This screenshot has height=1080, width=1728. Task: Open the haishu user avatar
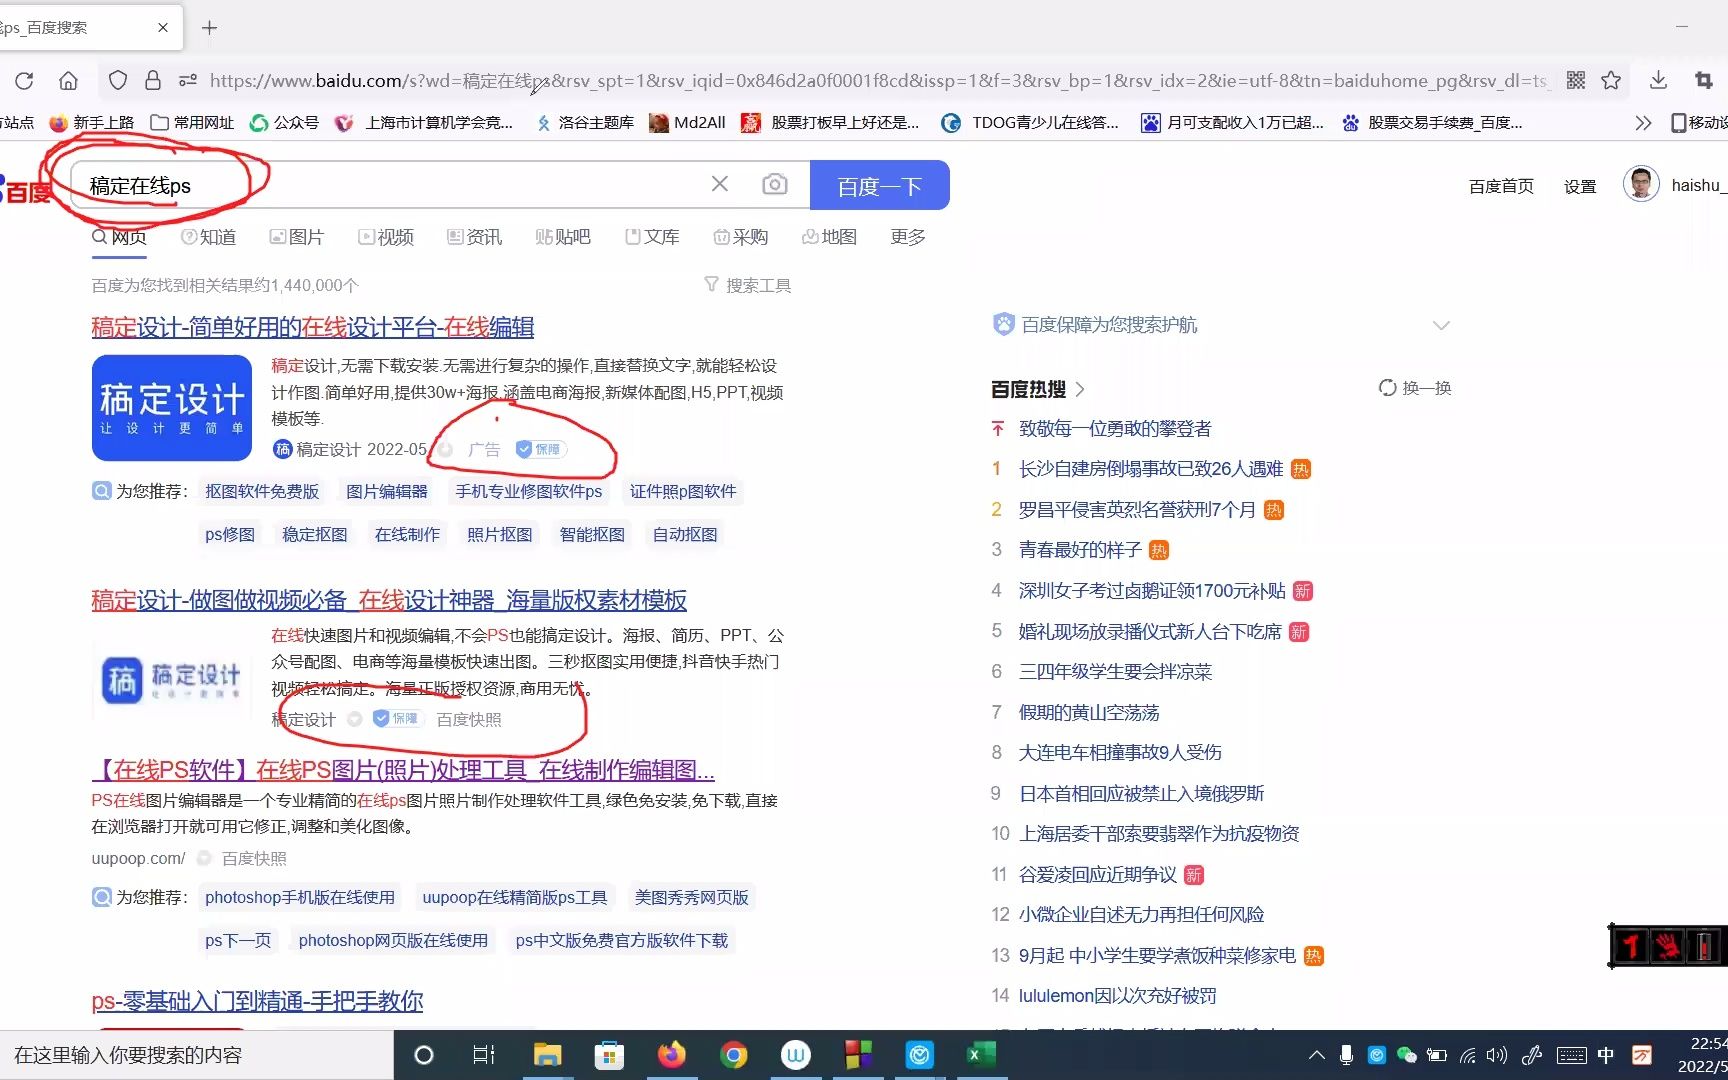click(x=1641, y=184)
